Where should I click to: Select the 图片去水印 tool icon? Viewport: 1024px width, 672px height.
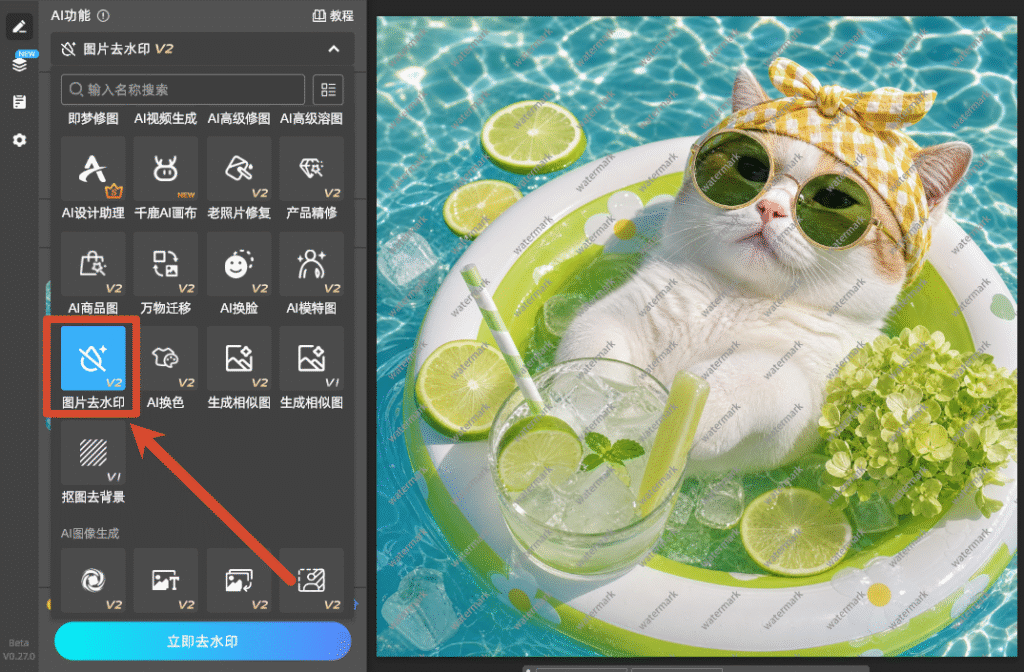click(93, 359)
